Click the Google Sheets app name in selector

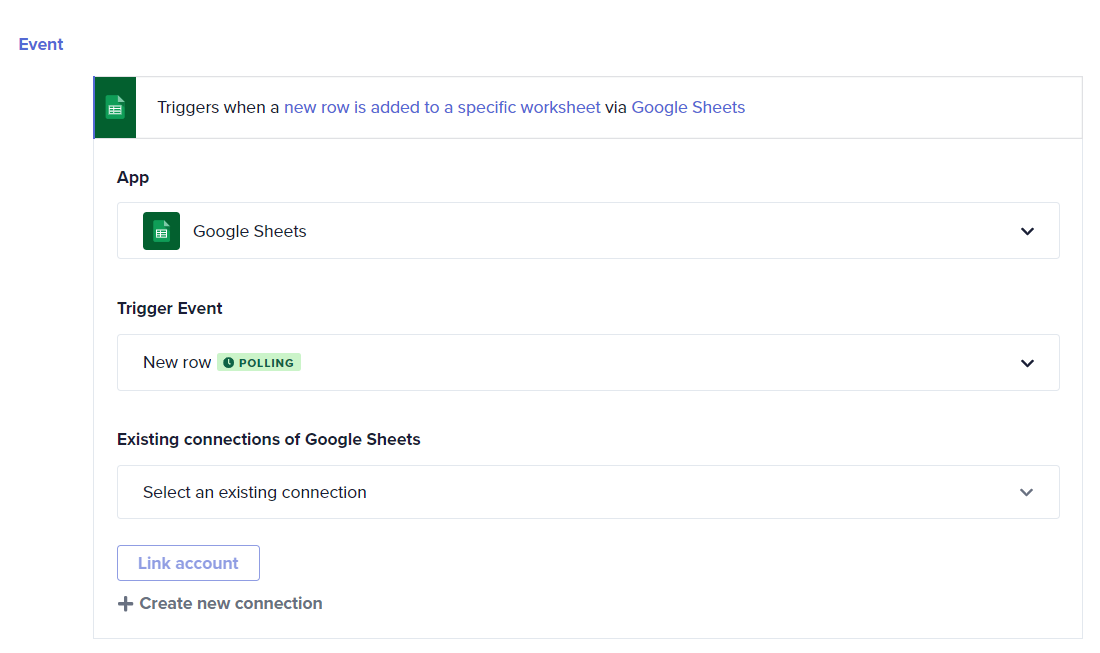click(250, 231)
